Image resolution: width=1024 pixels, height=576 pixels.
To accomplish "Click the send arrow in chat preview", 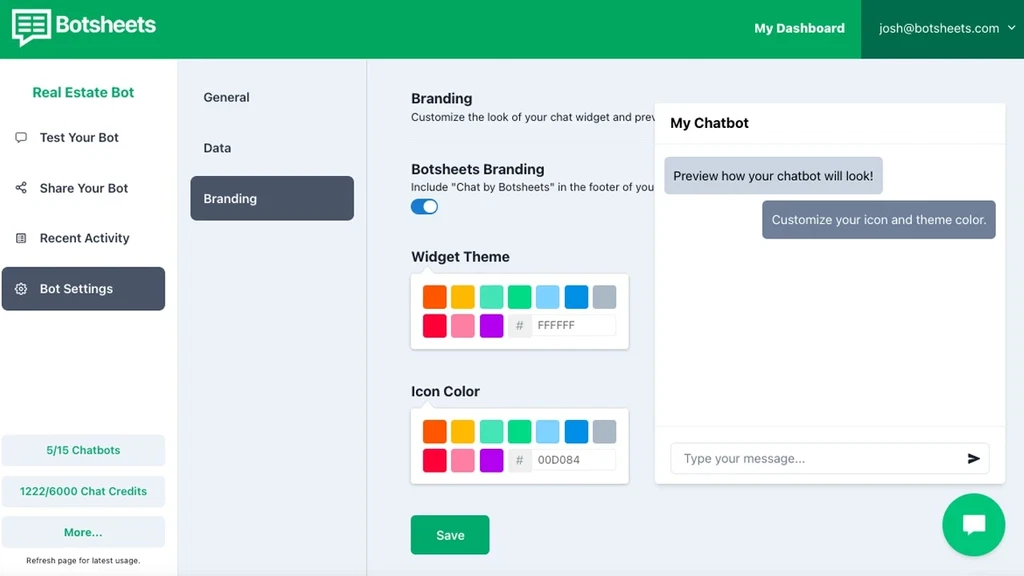I will point(973,459).
